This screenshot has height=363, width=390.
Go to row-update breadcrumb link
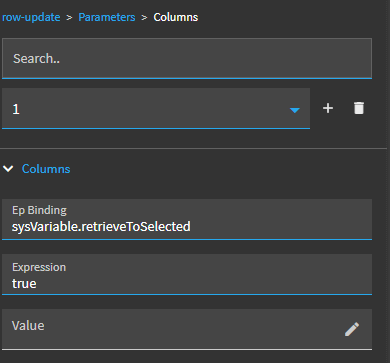pos(31,17)
